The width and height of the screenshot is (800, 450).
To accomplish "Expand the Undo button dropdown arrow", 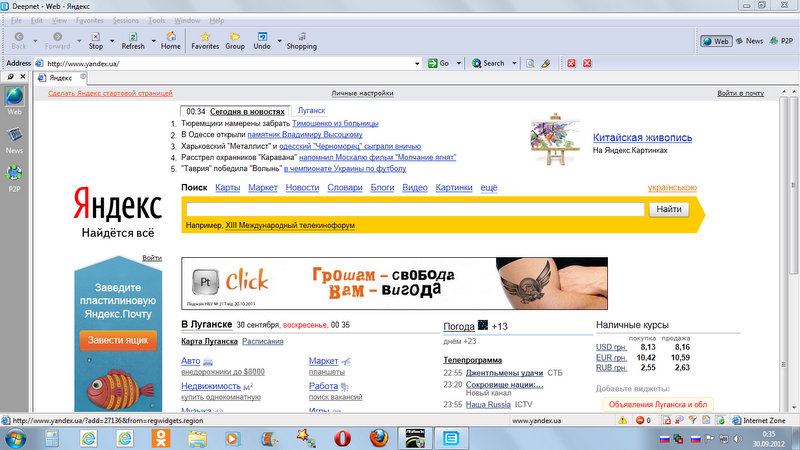I will [279, 40].
